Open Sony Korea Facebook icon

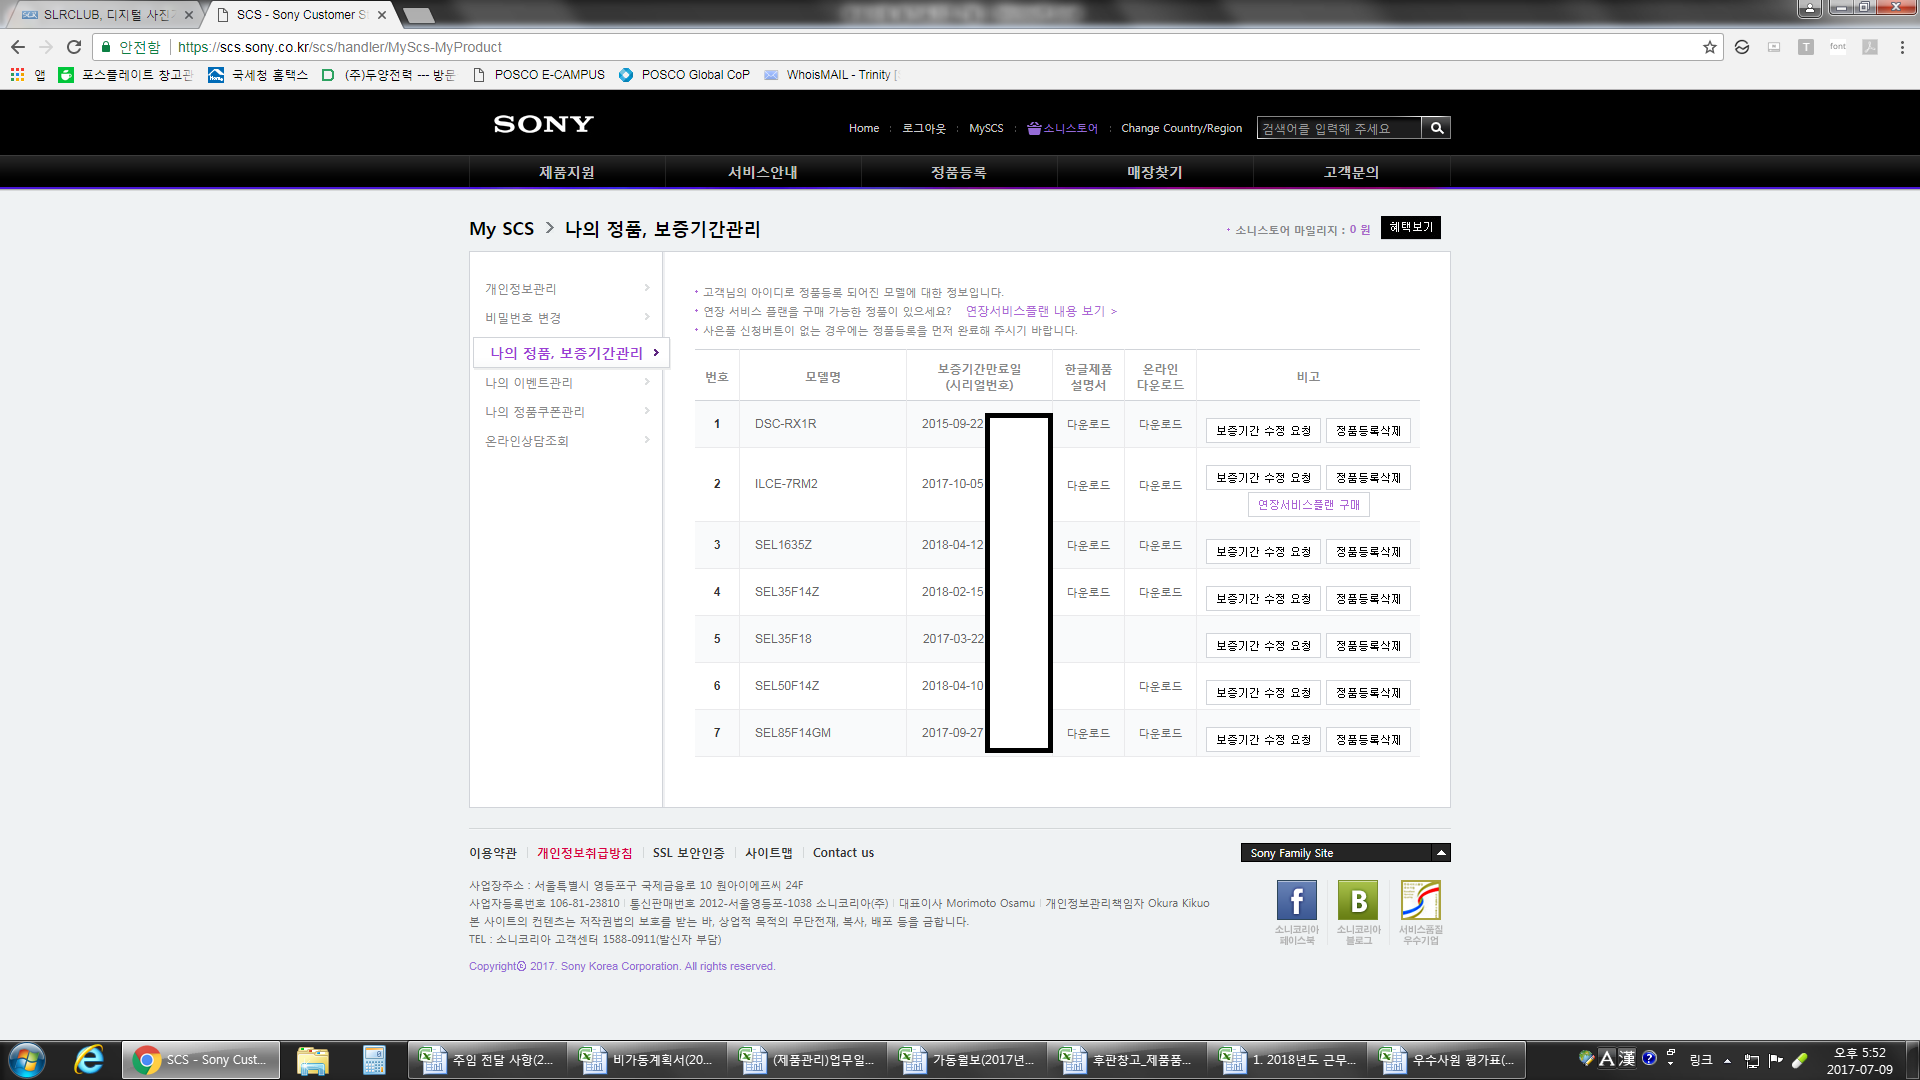(1296, 901)
